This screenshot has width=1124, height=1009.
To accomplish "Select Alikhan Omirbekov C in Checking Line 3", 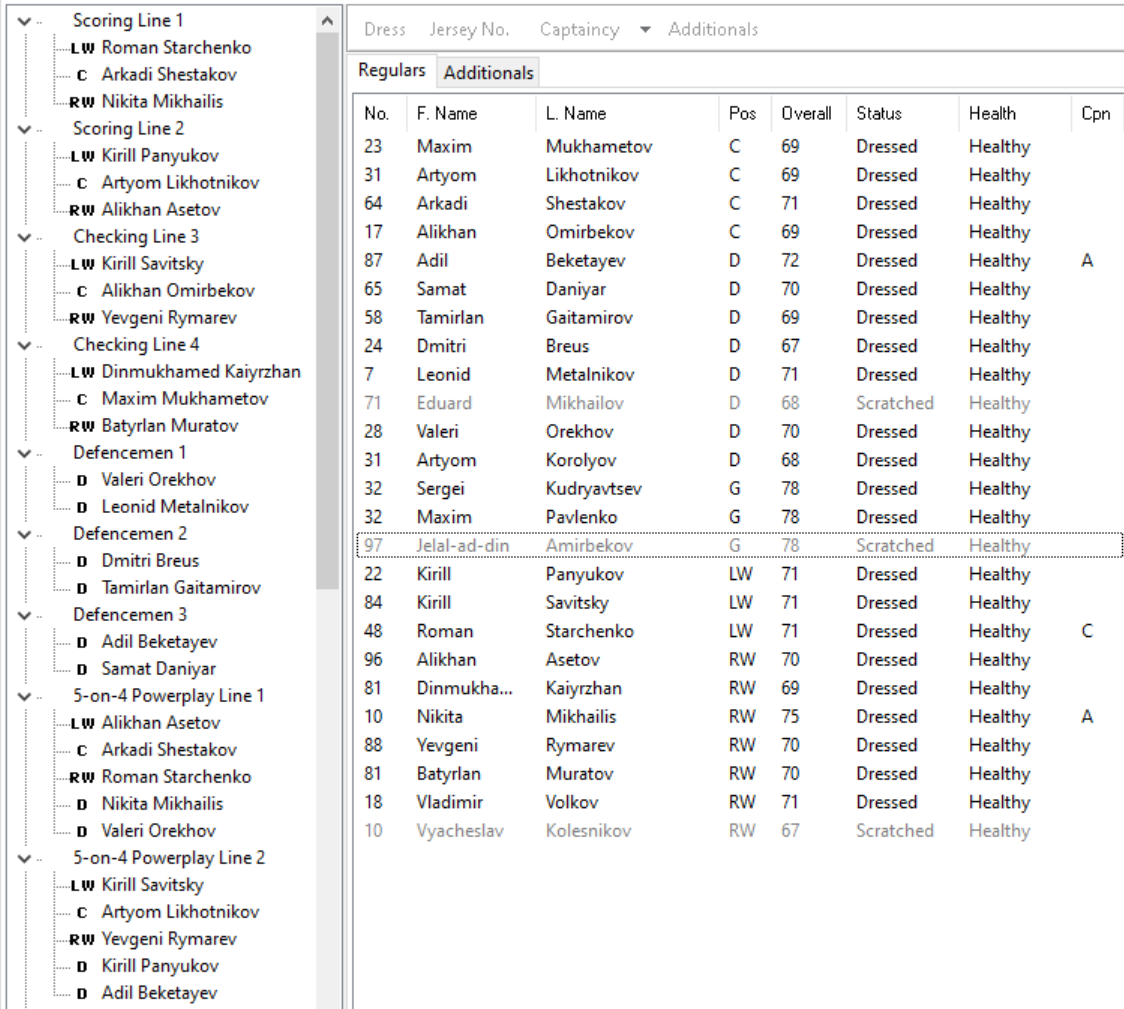I will click(x=178, y=291).
